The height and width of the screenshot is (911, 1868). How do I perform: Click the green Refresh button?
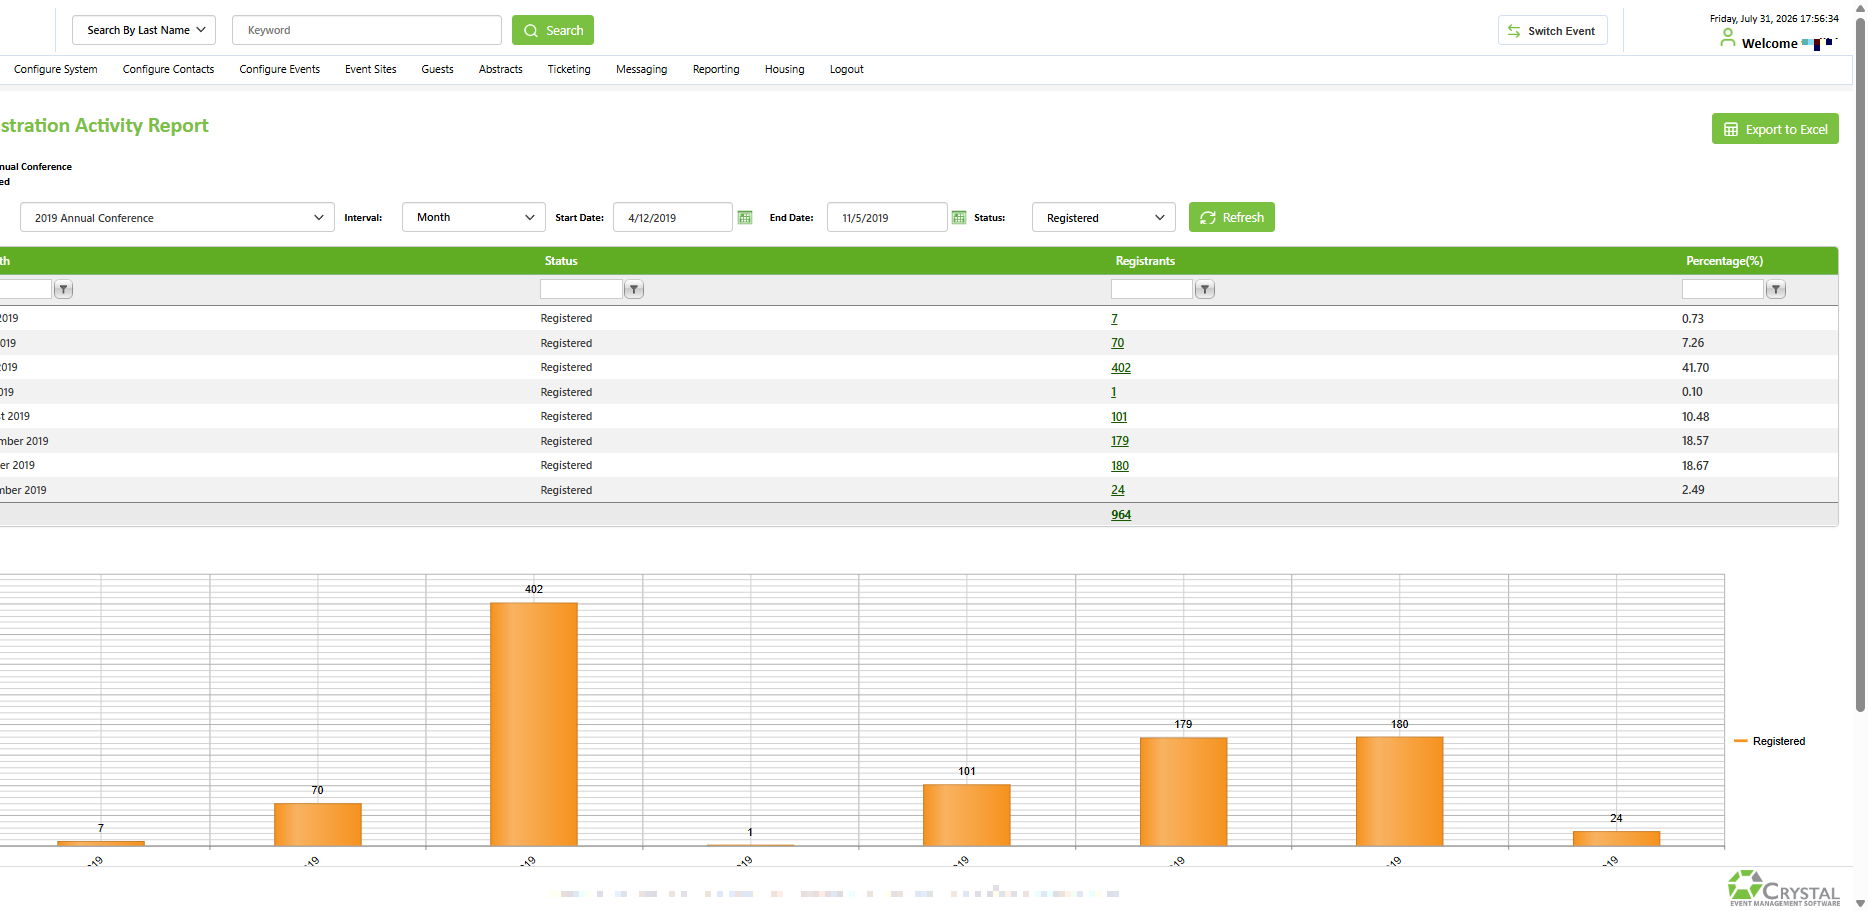click(x=1232, y=217)
